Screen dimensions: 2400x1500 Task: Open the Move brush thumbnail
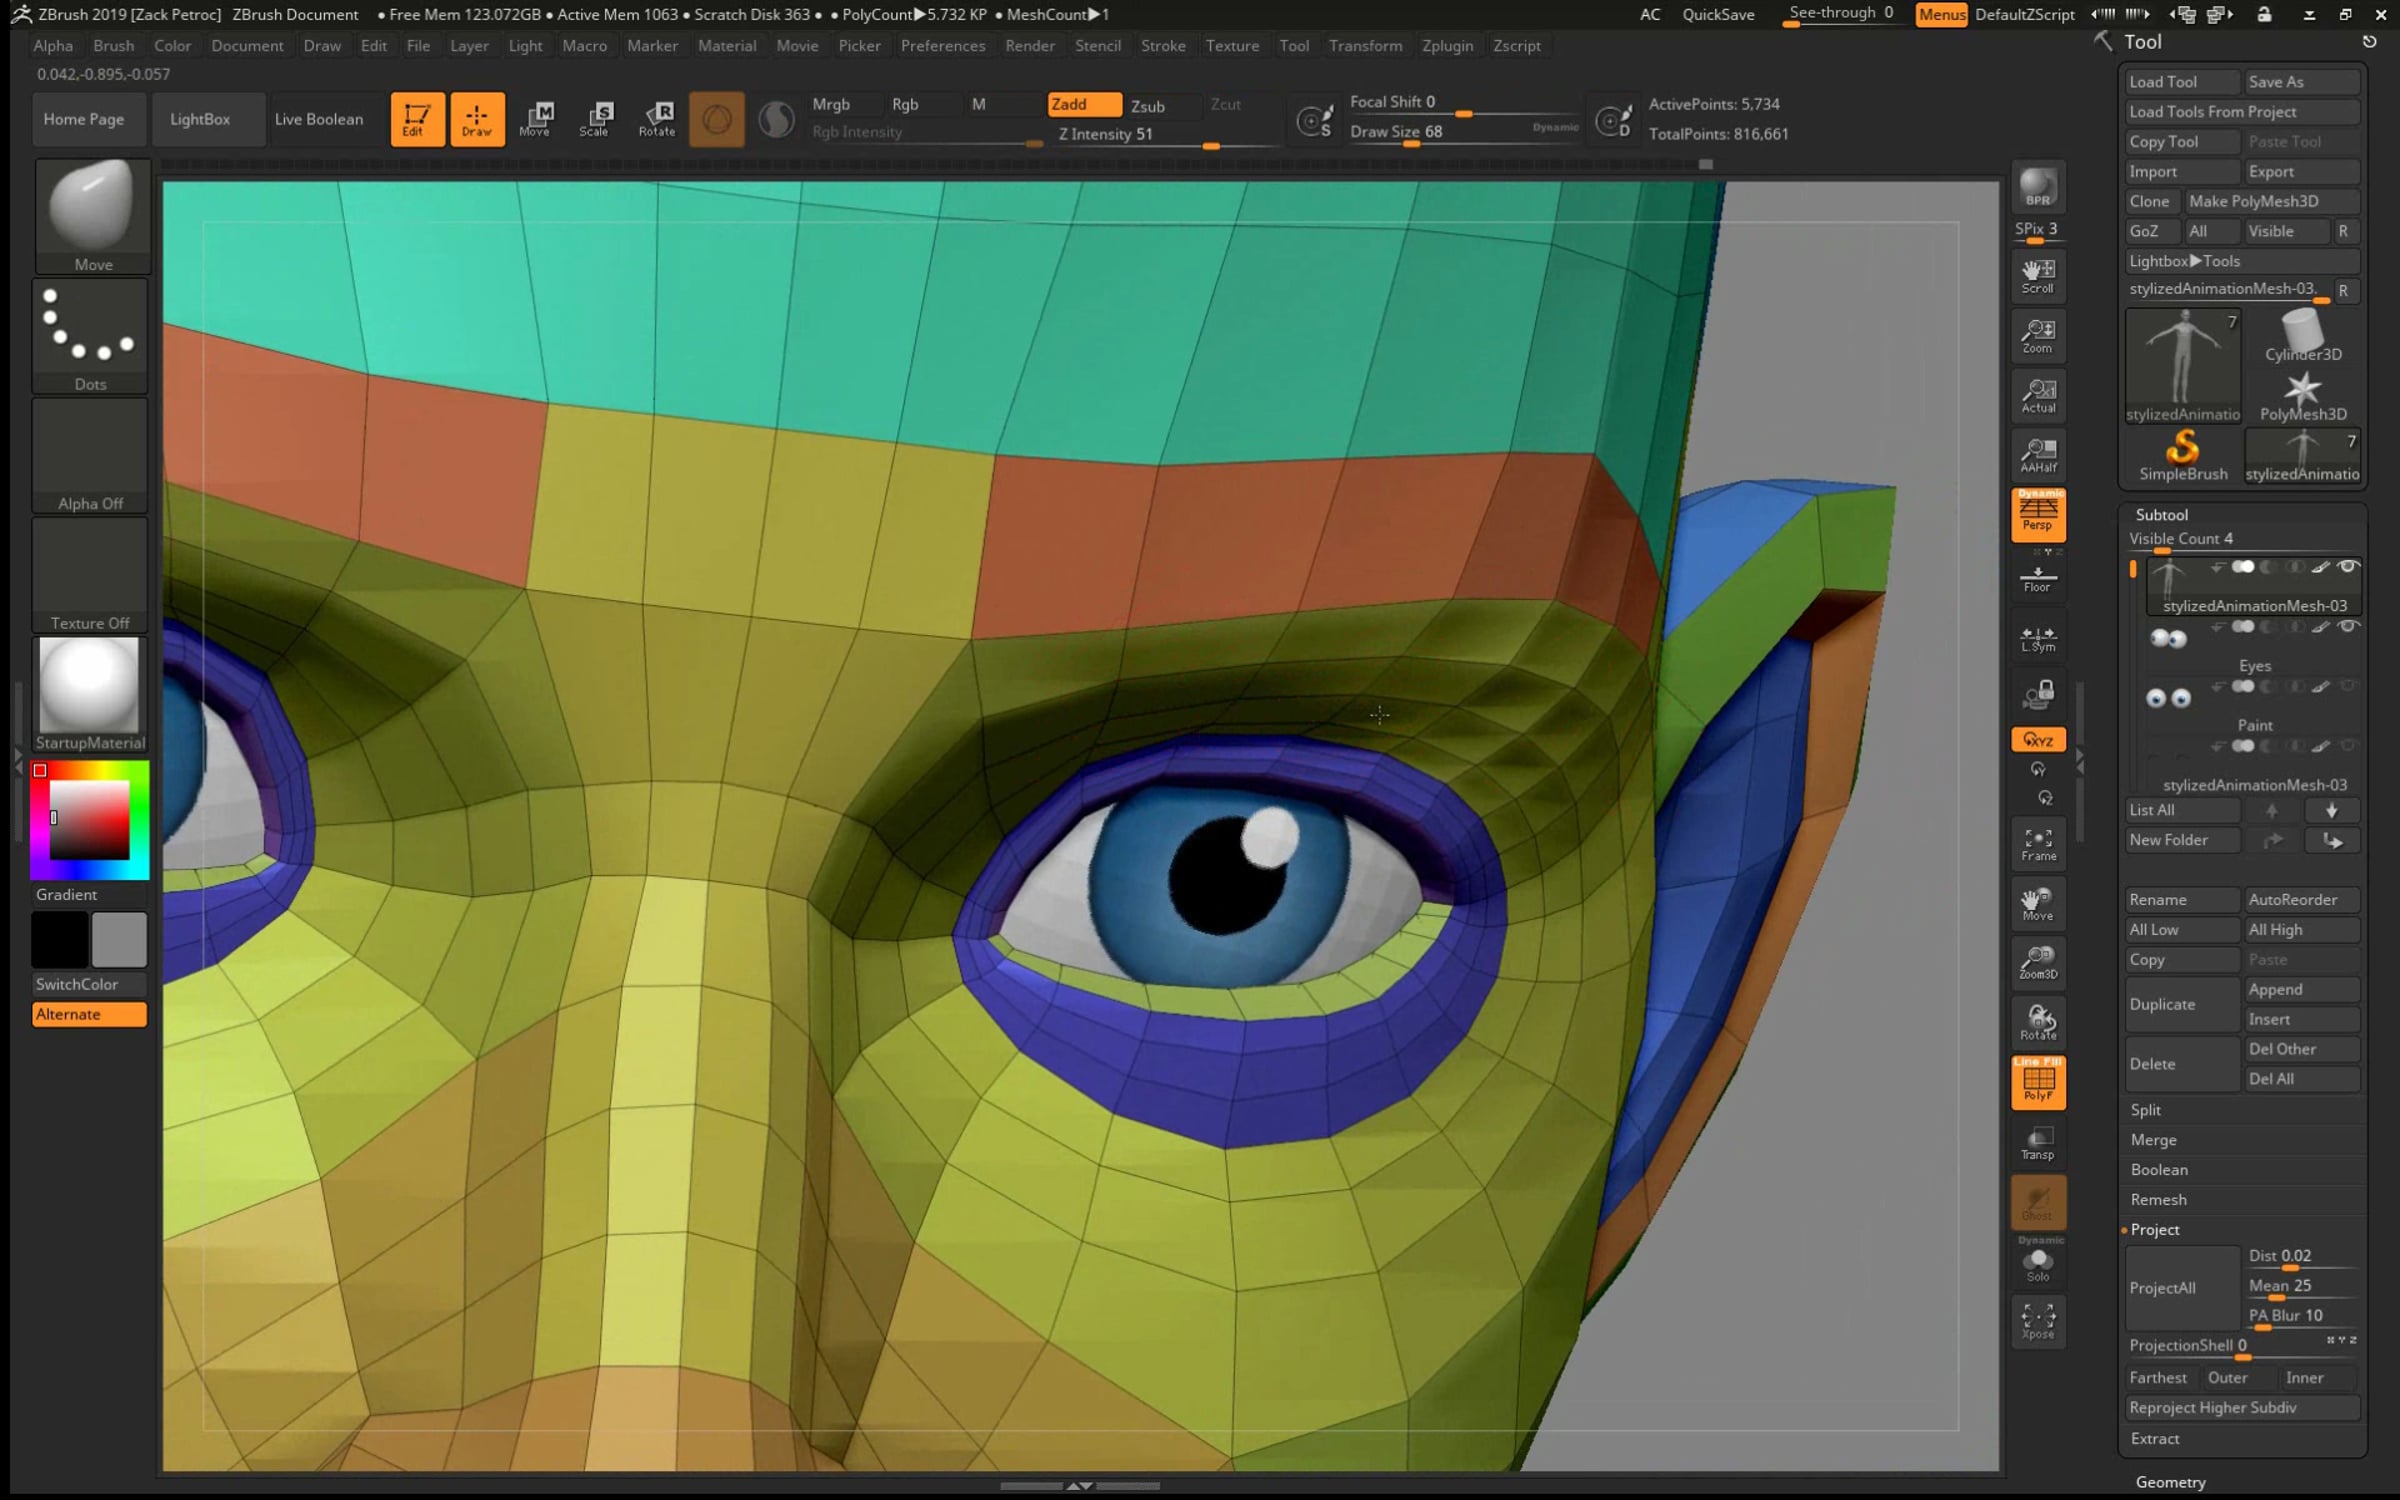coord(92,214)
